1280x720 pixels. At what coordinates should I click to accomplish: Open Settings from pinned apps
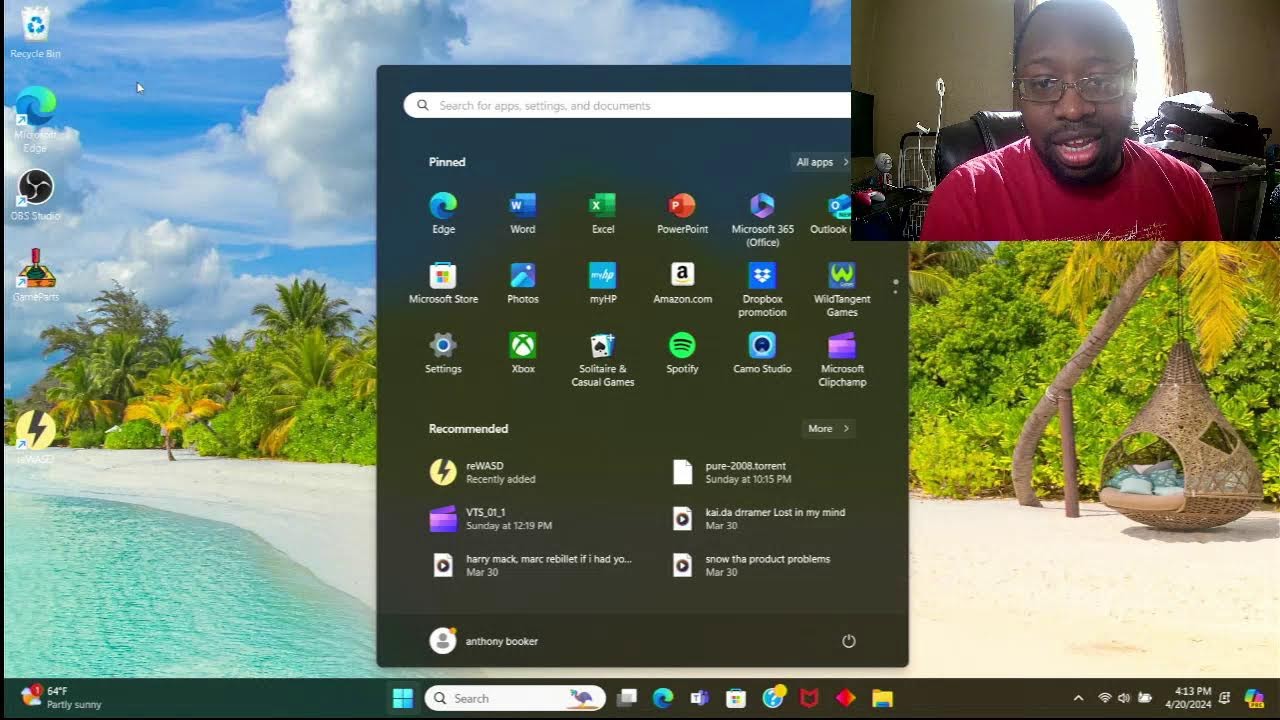tap(443, 354)
